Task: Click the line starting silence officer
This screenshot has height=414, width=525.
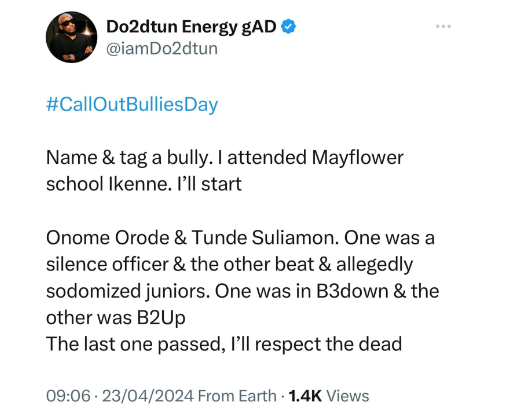Action: click(x=229, y=265)
